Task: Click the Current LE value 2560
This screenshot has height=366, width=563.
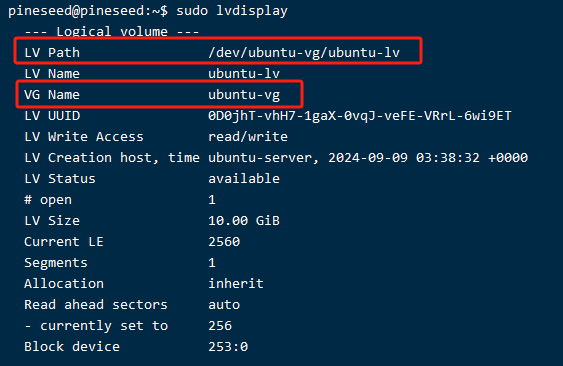Action: click(x=224, y=242)
